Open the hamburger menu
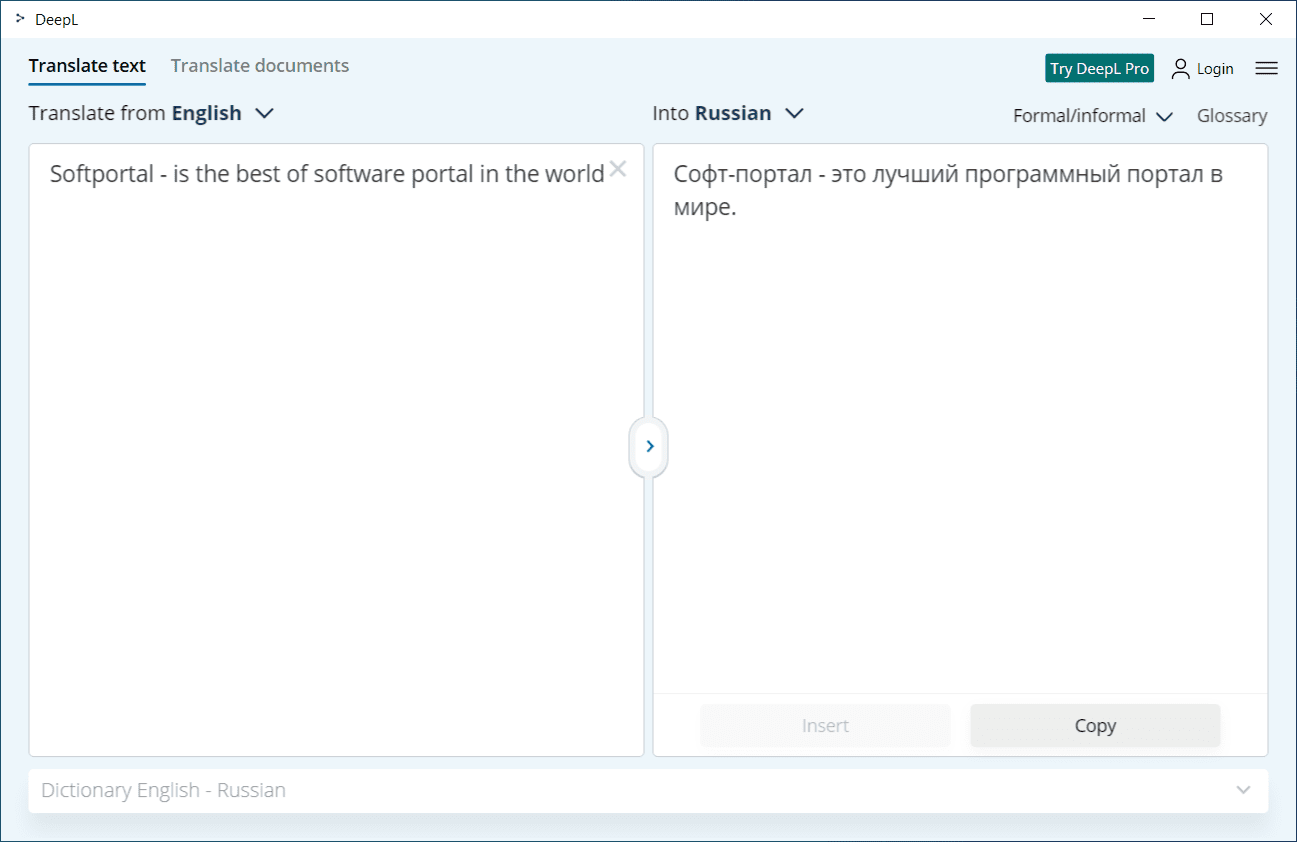Viewport: 1297px width, 842px height. (x=1266, y=68)
